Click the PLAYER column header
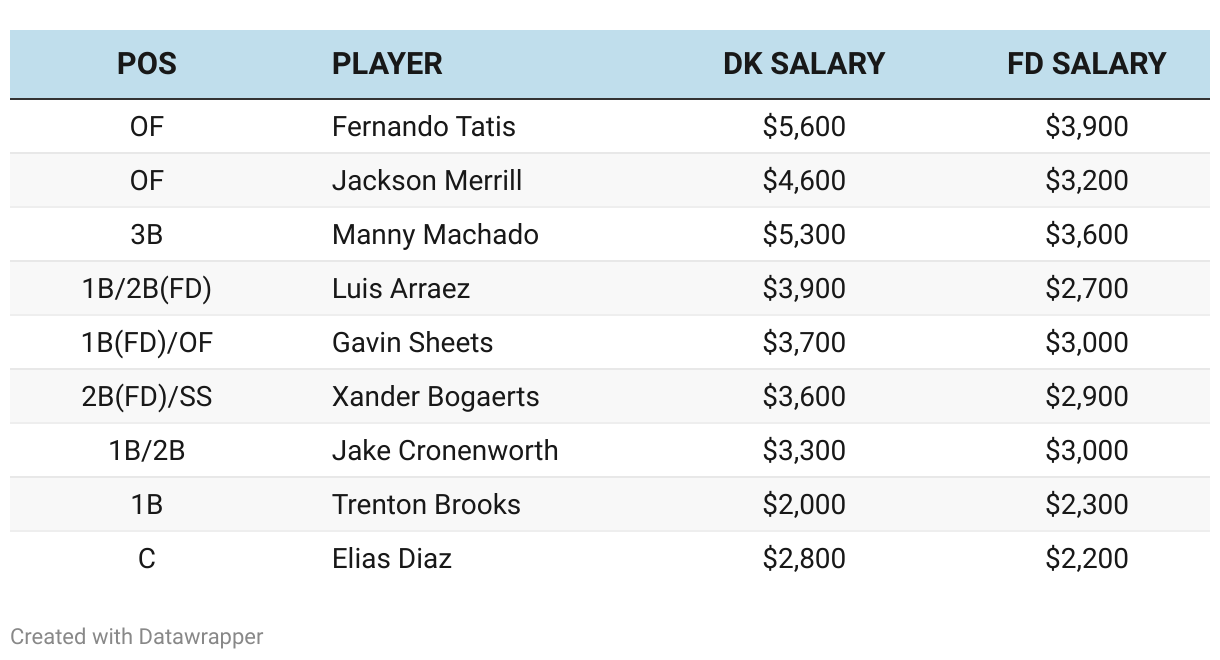This screenshot has height=660, width=1220. pyautogui.click(x=387, y=64)
